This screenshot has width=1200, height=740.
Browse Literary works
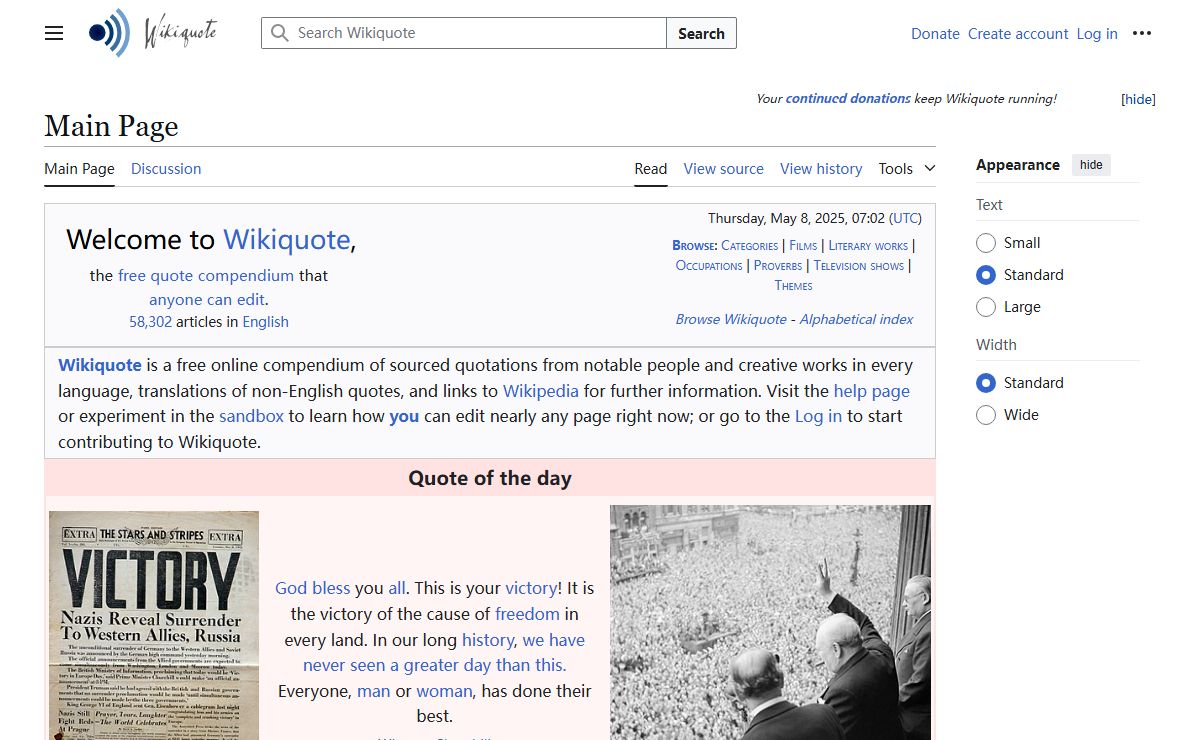[x=868, y=246]
